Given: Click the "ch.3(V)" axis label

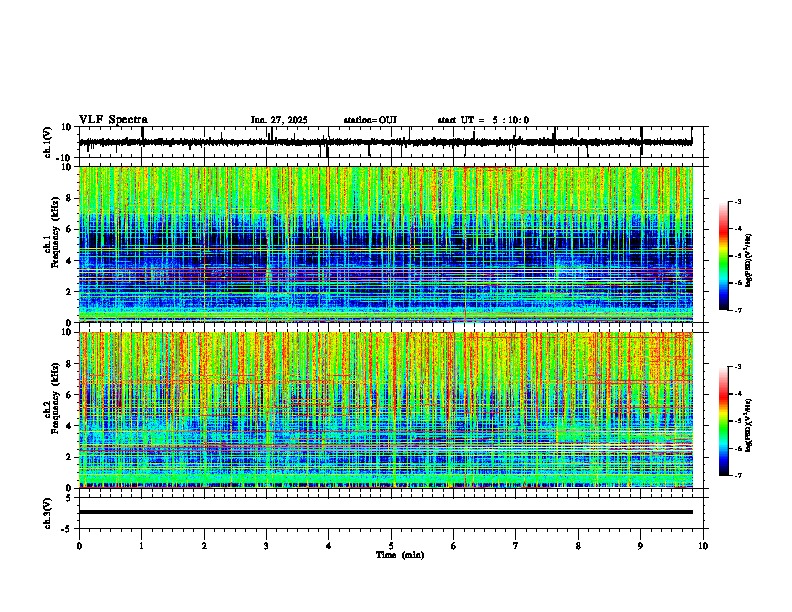Looking at the screenshot, I should tap(48, 513).
